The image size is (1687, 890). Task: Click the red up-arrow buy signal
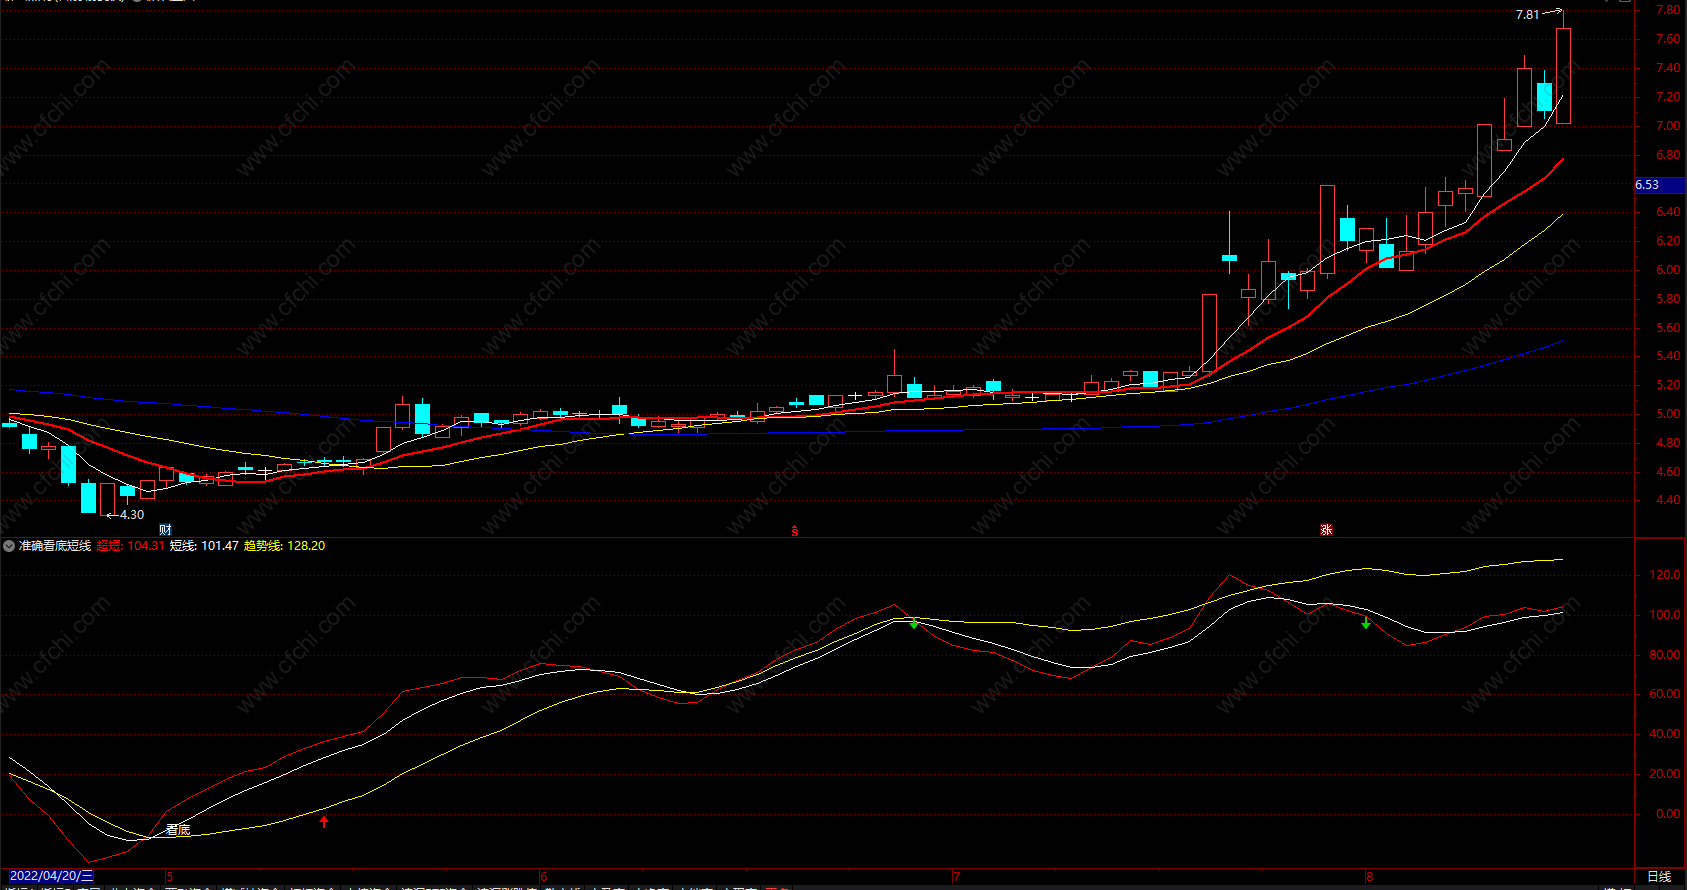coord(324,821)
